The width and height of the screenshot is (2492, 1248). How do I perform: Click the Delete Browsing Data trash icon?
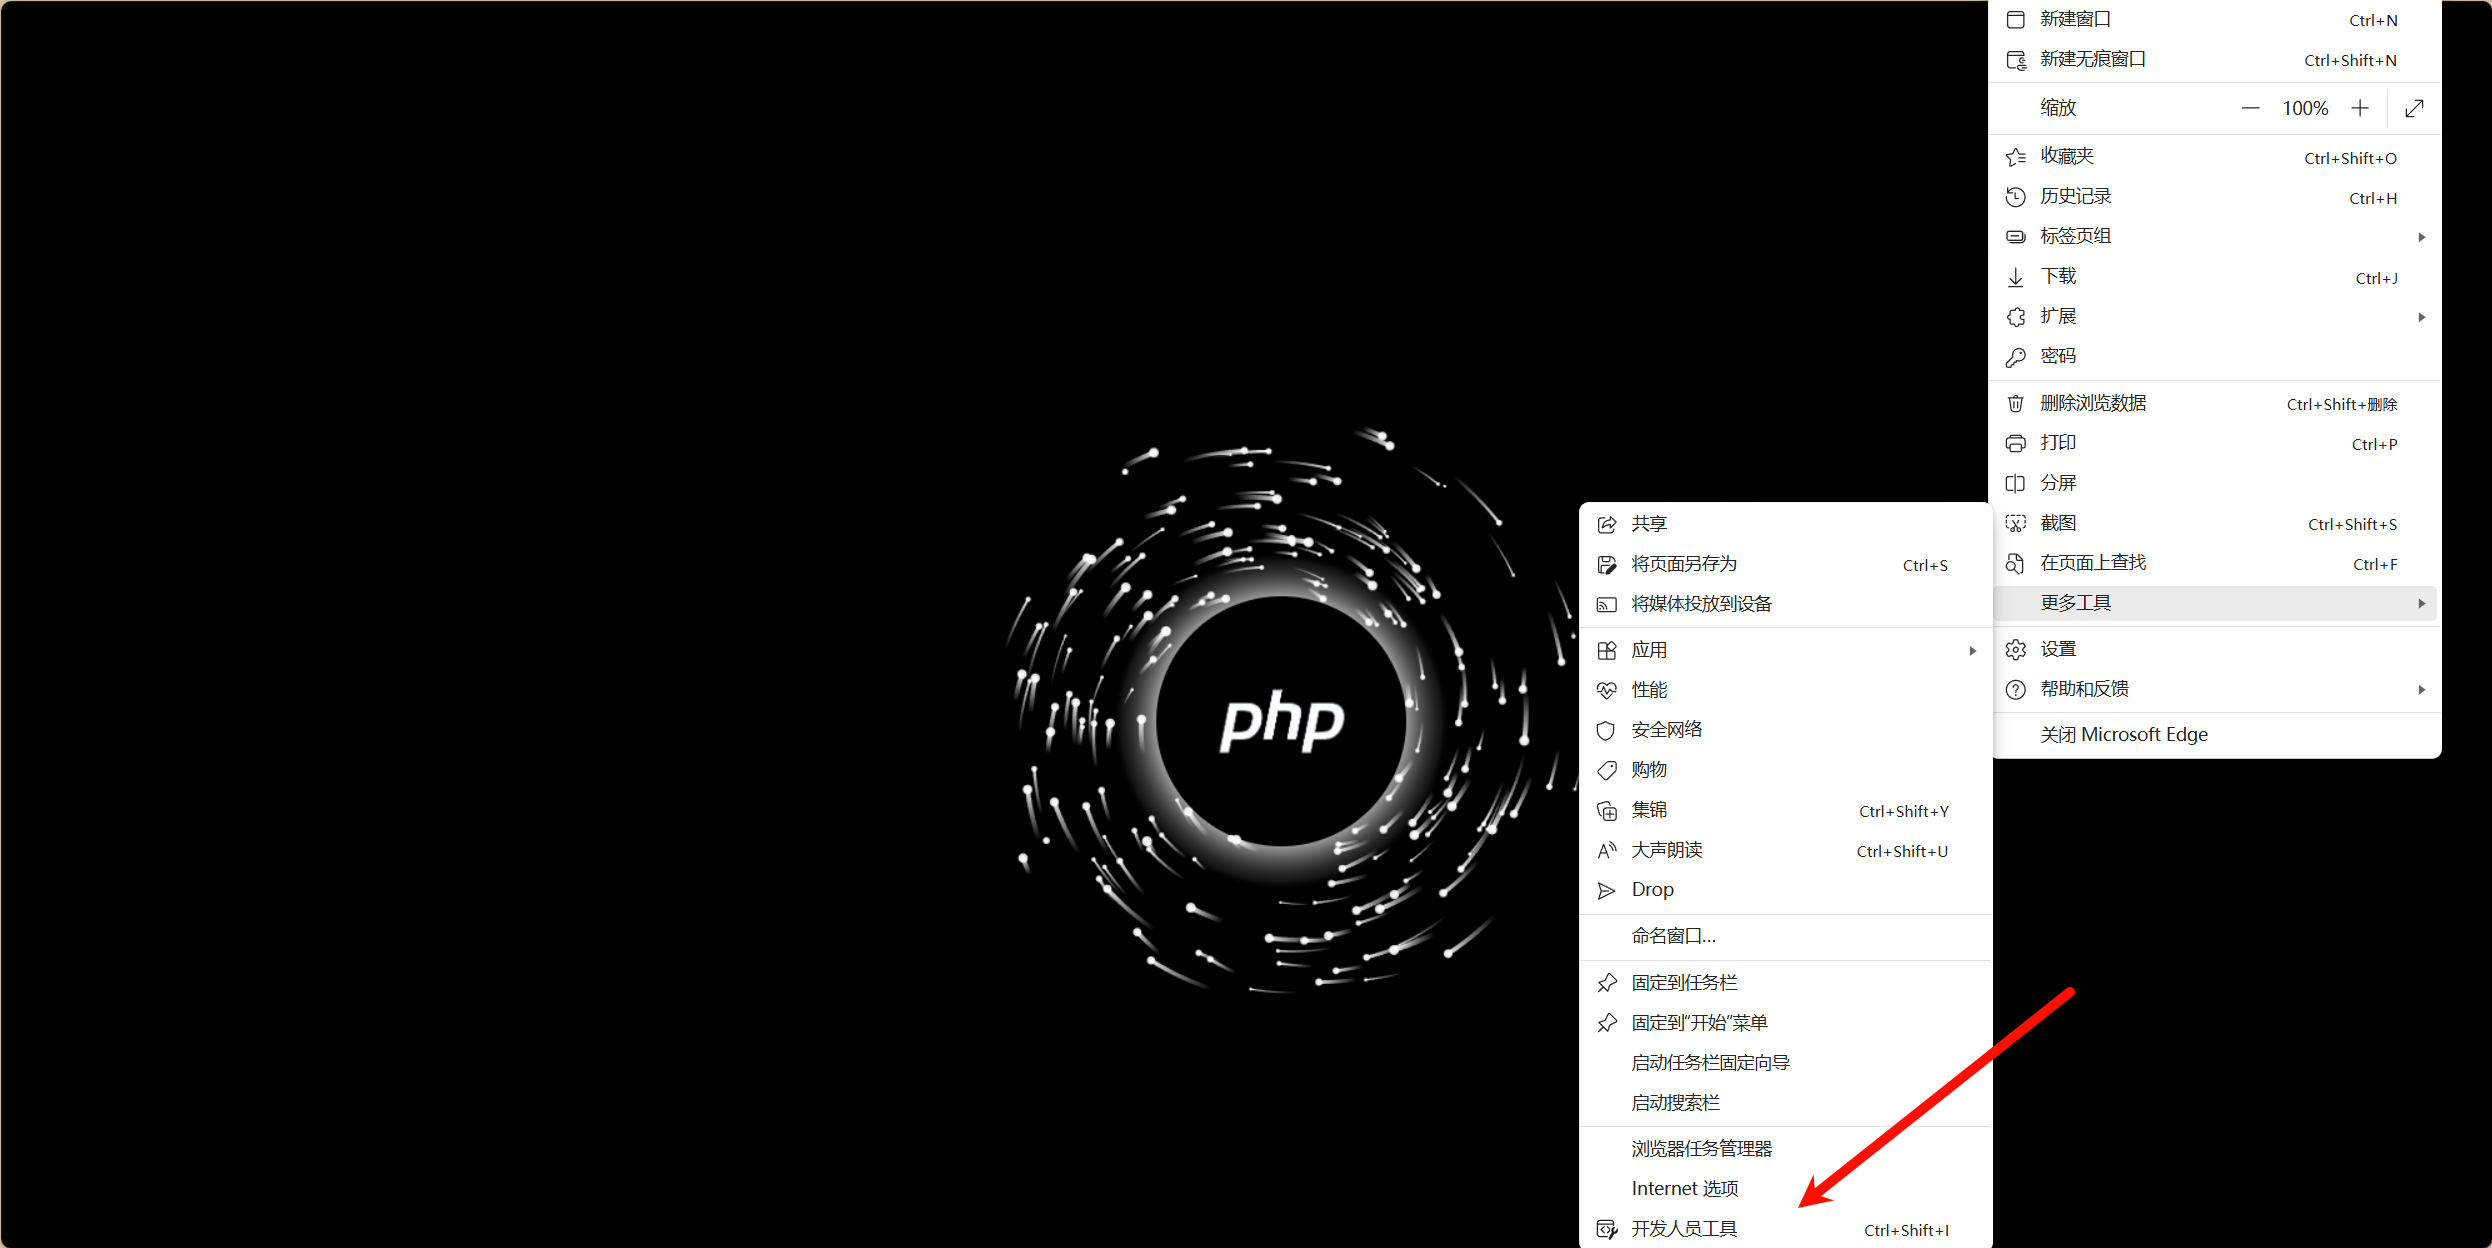tap(2016, 403)
